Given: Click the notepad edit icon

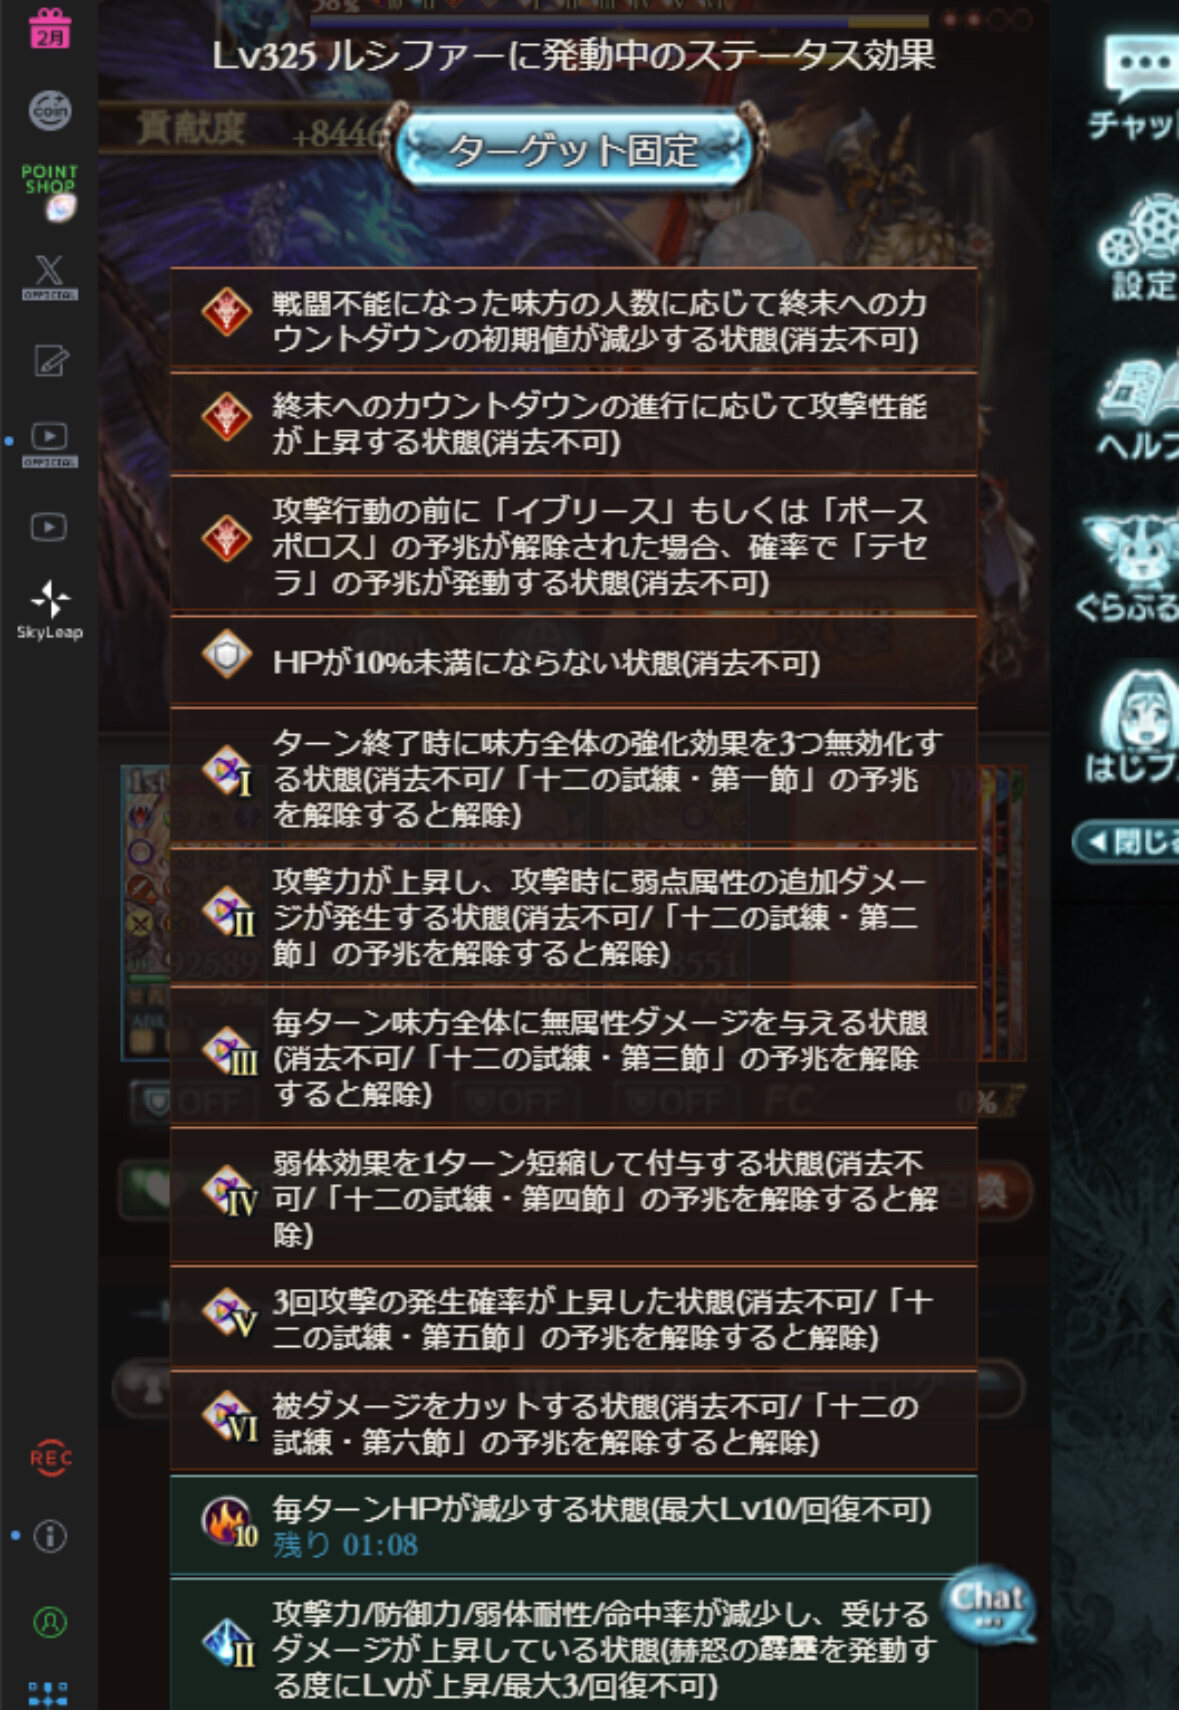Looking at the screenshot, I should 50,360.
